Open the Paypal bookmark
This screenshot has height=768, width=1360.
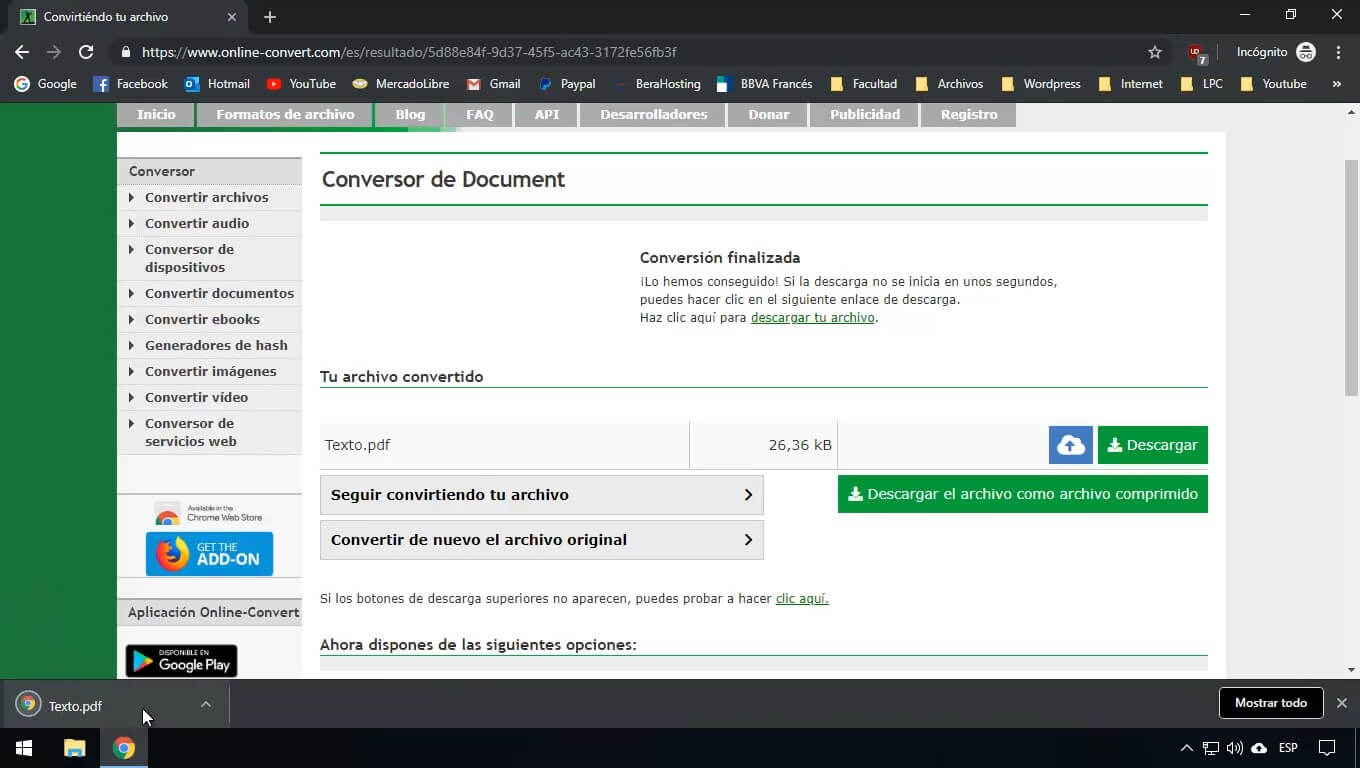pyautogui.click(x=567, y=84)
